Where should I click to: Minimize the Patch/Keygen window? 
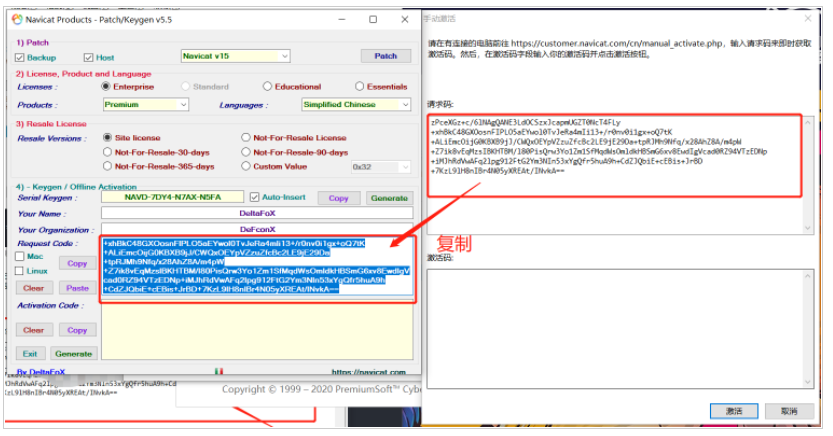click(342, 20)
